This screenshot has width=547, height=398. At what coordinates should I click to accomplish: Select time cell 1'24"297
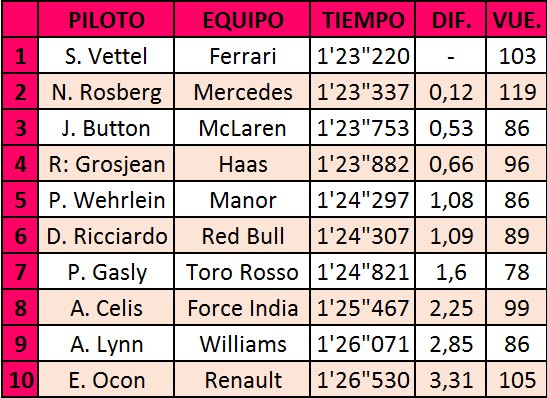[x=363, y=200]
